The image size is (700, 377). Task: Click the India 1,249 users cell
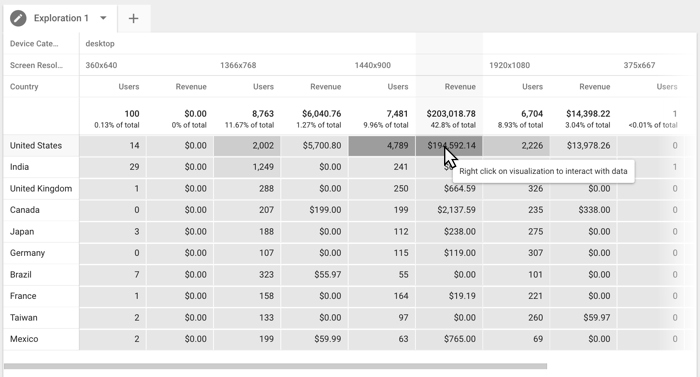point(247,167)
